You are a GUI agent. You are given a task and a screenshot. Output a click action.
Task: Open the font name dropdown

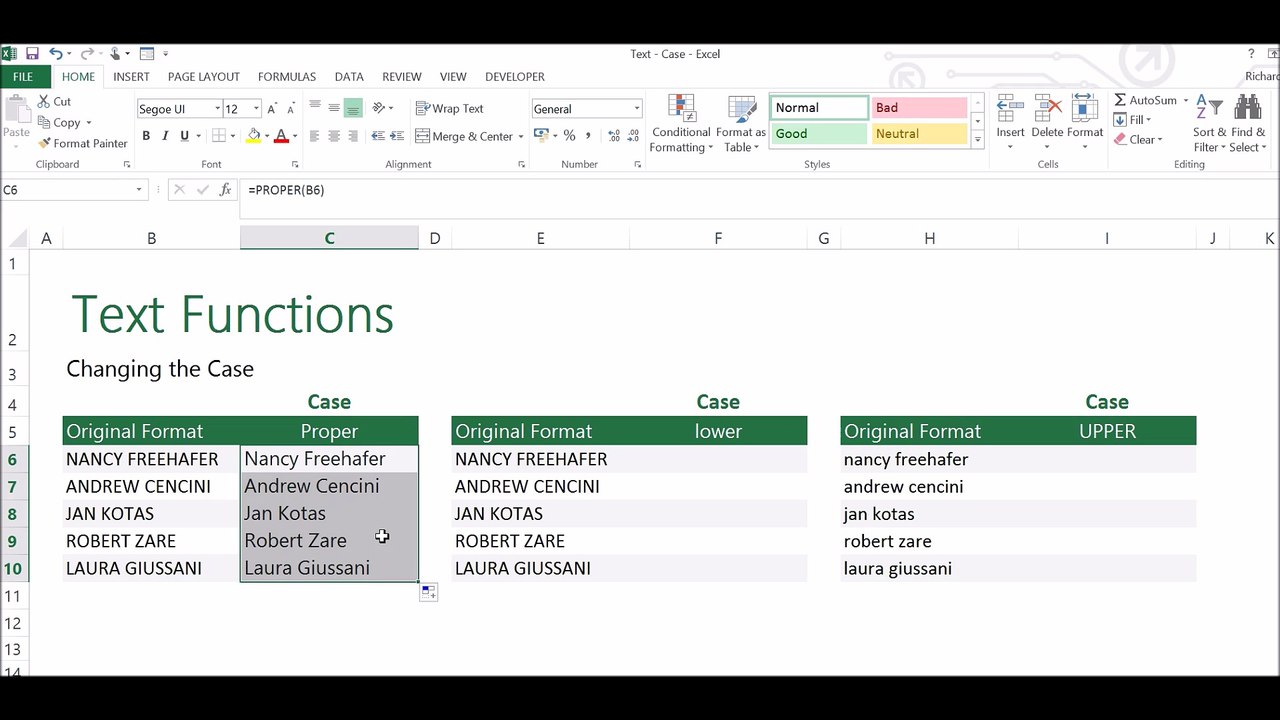point(217,109)
